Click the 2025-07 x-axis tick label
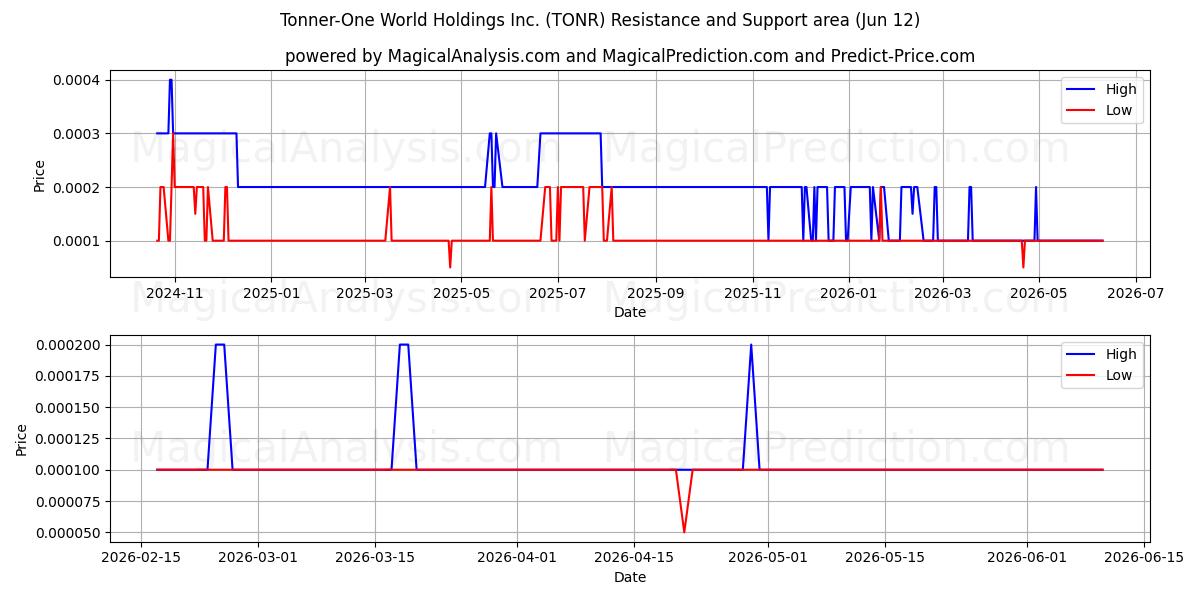This screenshot has height=600, width=1200. 556,293
